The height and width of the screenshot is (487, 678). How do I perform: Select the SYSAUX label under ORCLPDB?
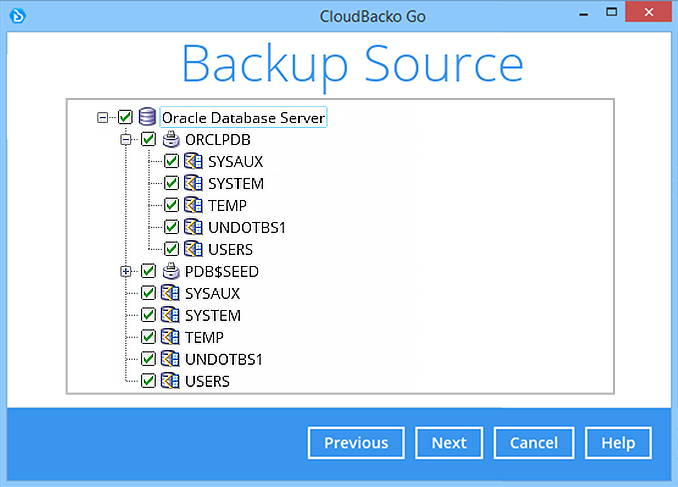[x=236, y=162]
